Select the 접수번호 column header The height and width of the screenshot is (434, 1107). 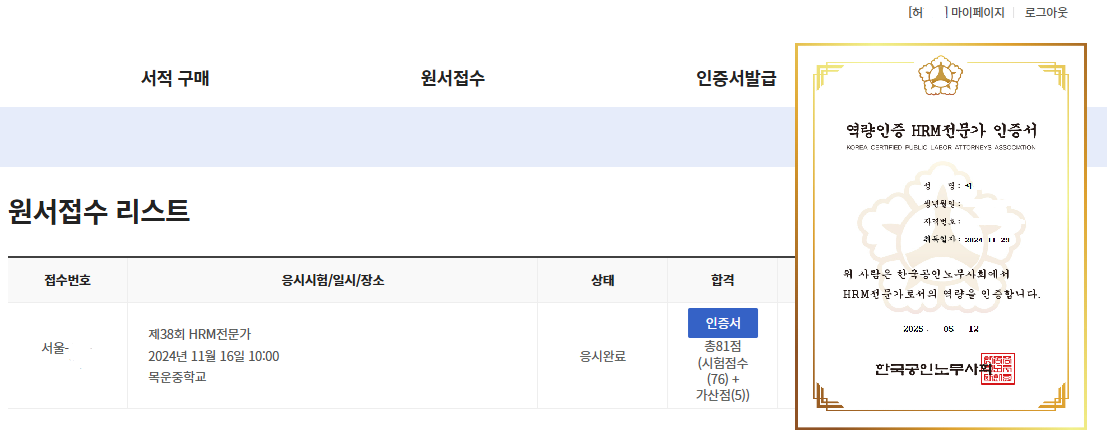click(67, 280)
